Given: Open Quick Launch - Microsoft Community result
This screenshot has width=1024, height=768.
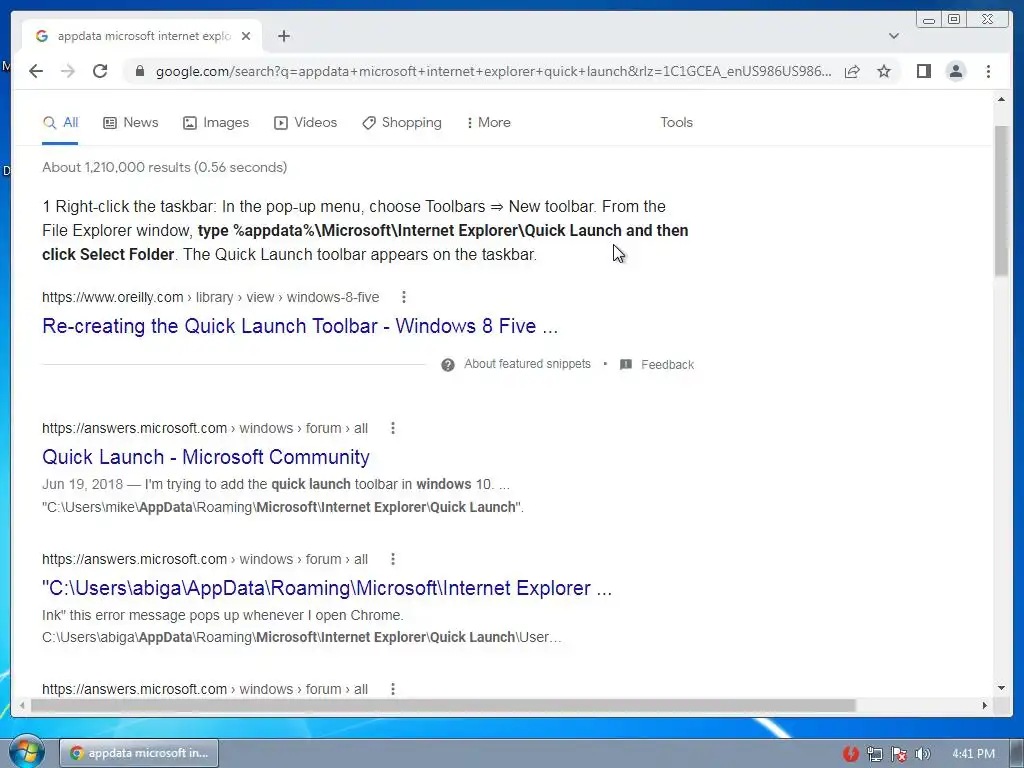Looking at the screenshot, I should tap(206, 457).
